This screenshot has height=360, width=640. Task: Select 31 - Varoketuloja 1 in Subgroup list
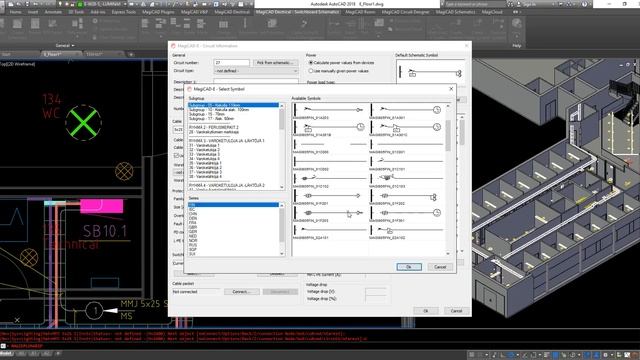(204, 145)
